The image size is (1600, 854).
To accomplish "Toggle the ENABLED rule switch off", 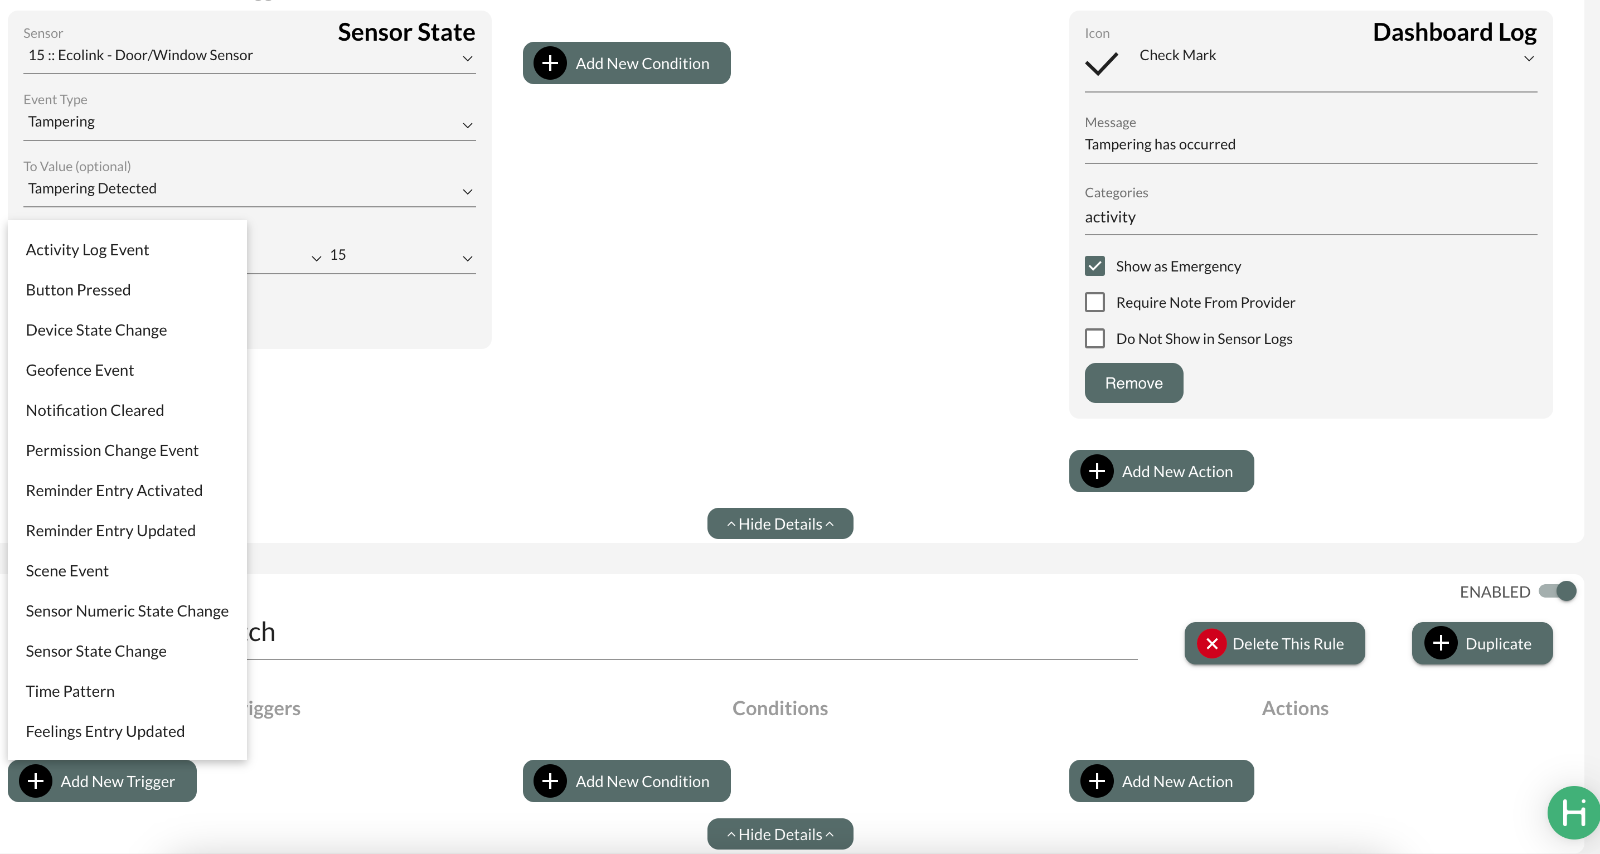I will click(x=1558, y=591).
